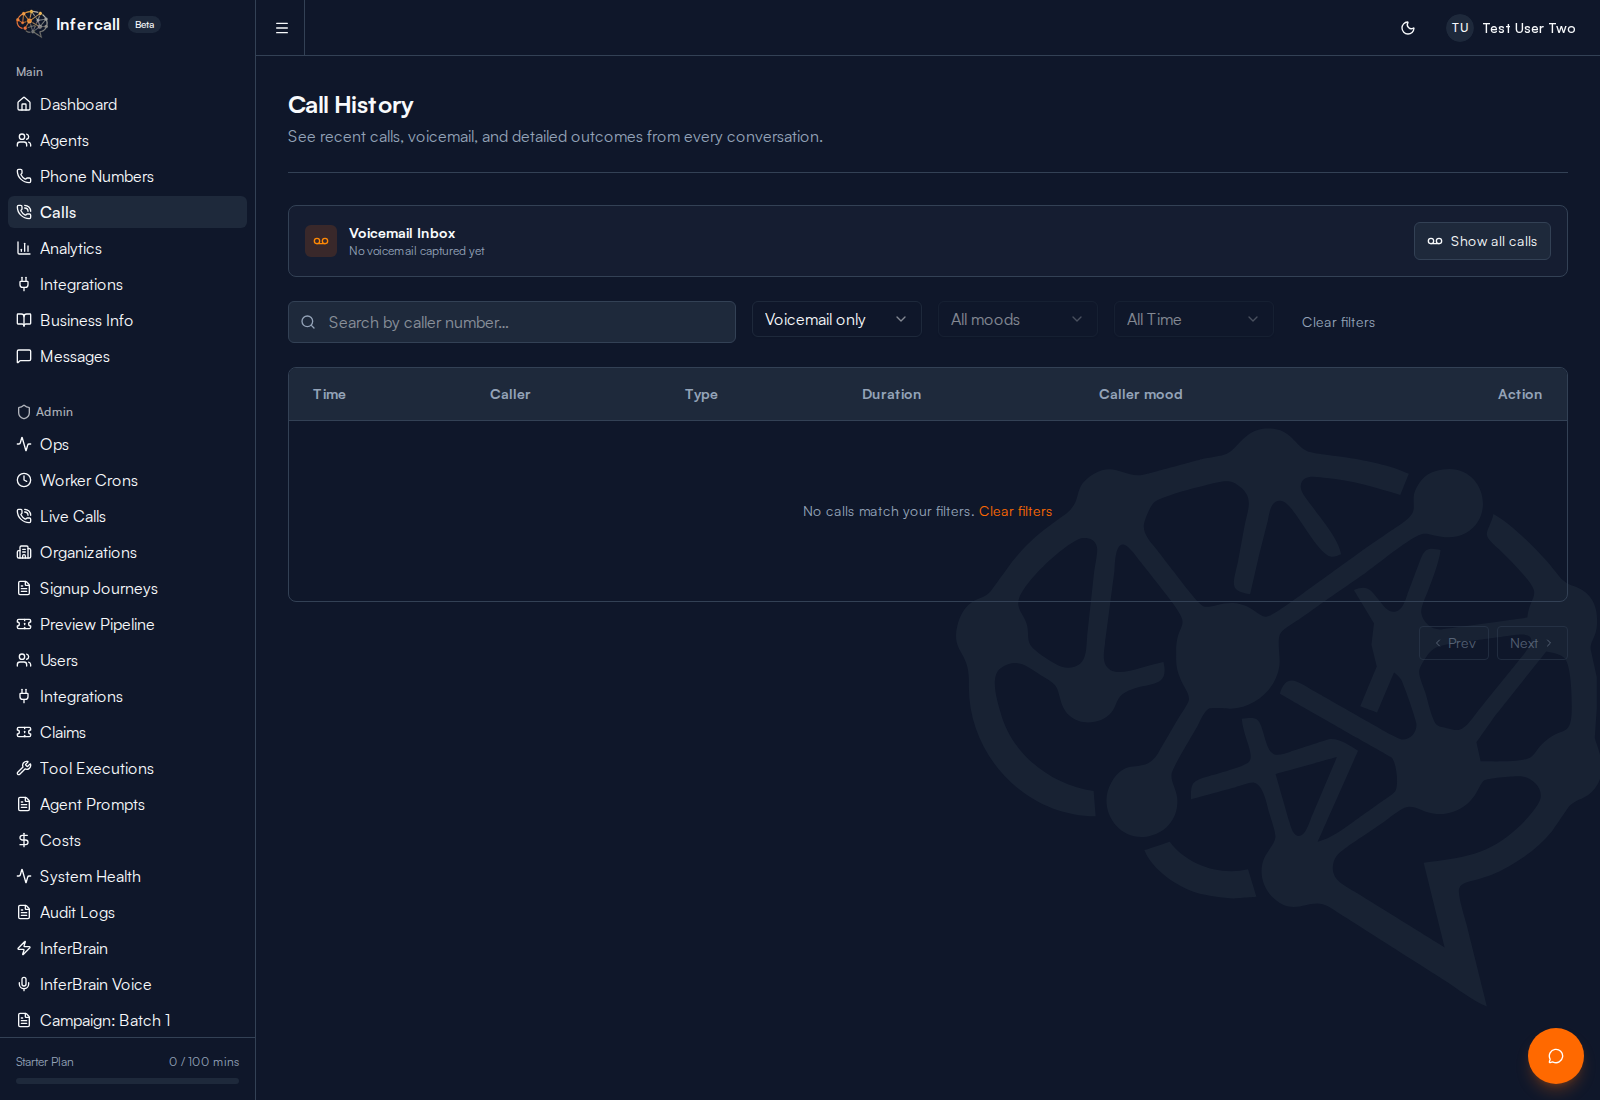Open the chat support bubble
Screen dimensions: 1600x1100
[x=1555, y=1056]
